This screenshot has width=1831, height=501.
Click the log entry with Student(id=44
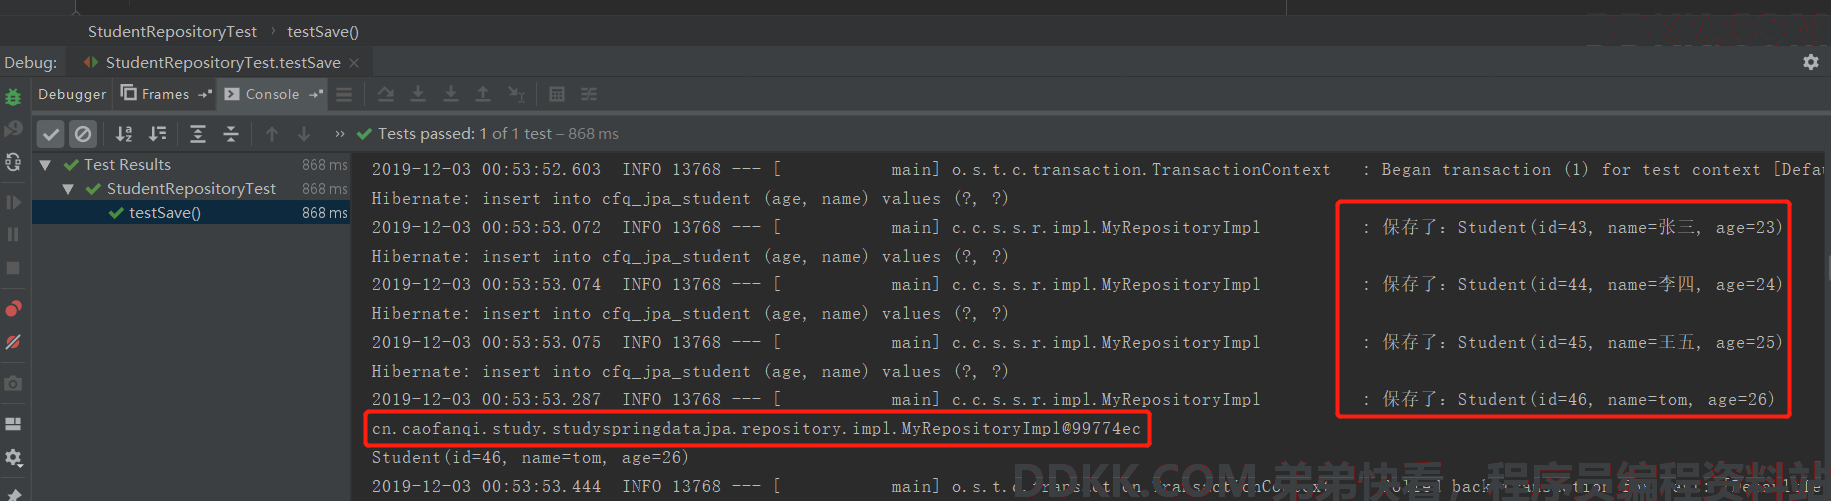(x=1077, y=284)
